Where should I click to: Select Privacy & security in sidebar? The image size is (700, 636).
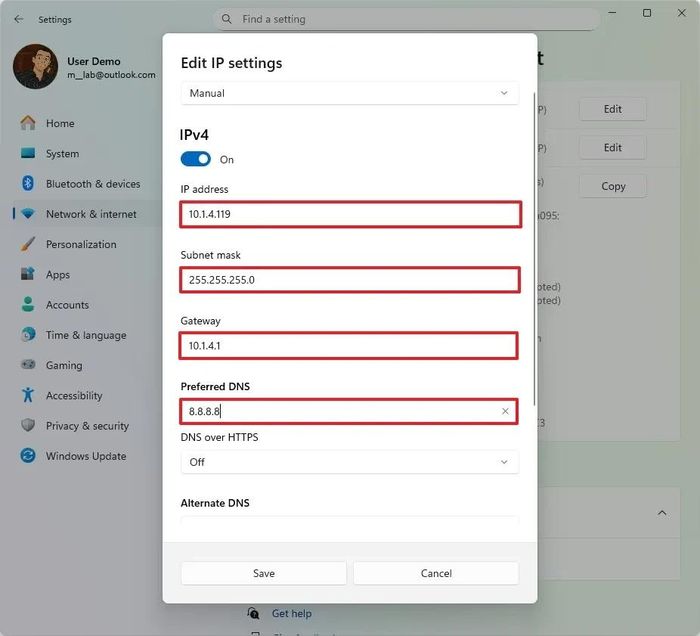coord(87,426)
